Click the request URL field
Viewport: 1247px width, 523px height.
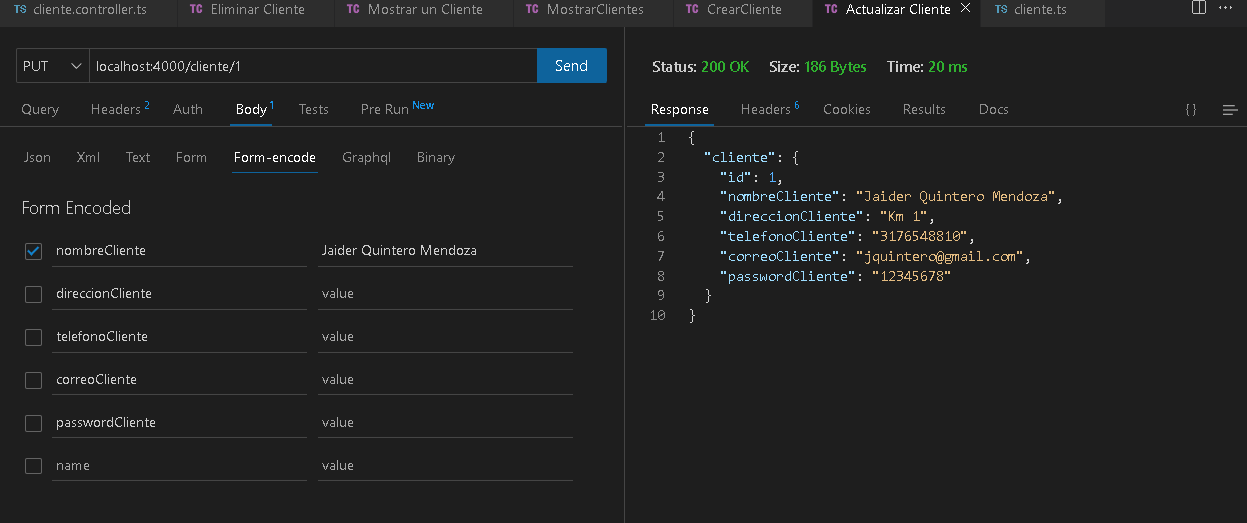click(313, 66)
